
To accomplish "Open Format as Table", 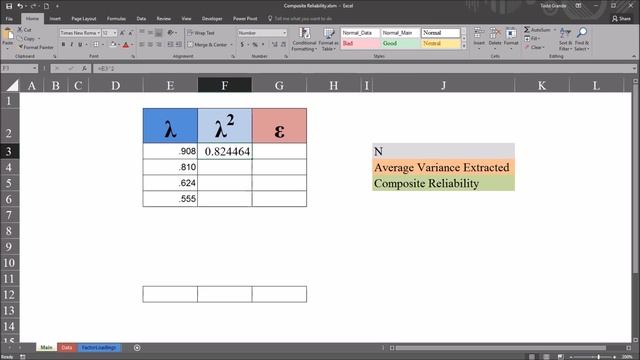I will coord(328,39).
